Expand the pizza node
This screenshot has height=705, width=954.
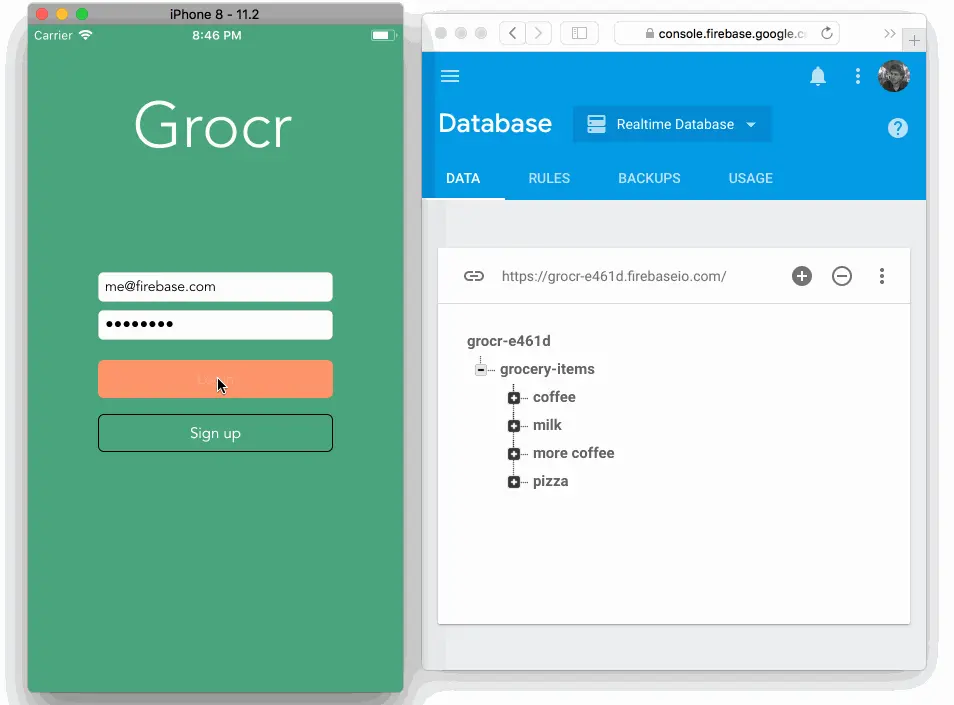coord(514,482)
